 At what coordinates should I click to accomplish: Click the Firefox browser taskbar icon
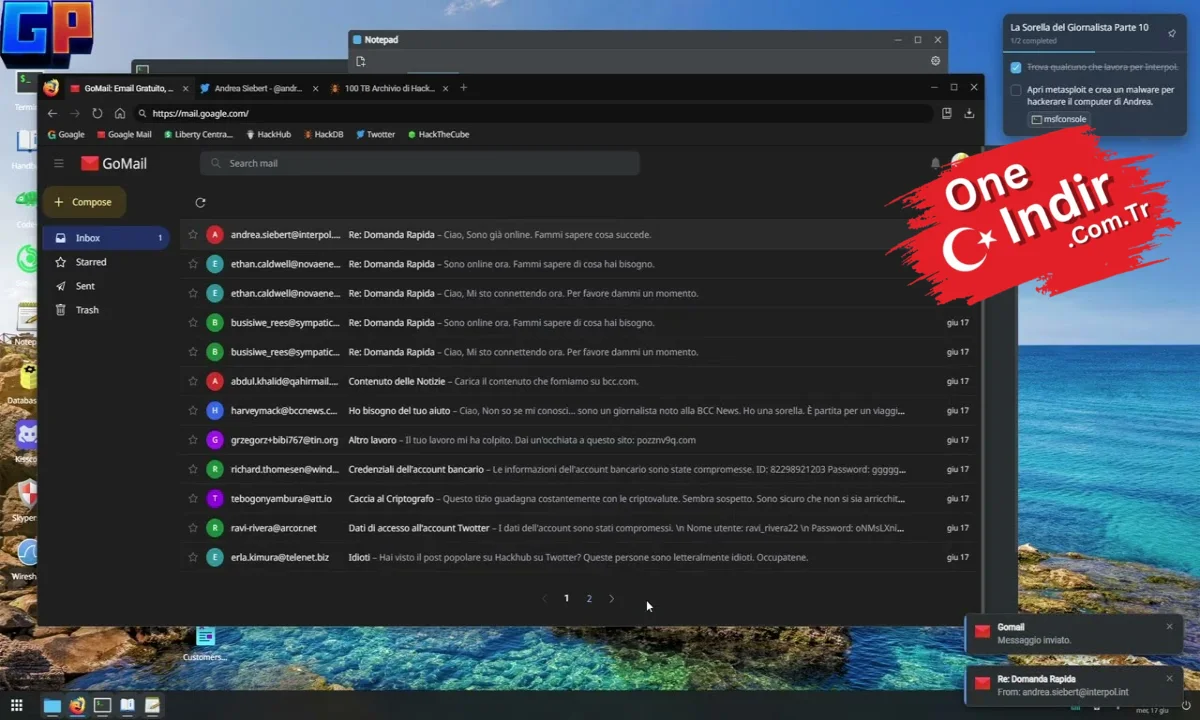click(78, 705)
